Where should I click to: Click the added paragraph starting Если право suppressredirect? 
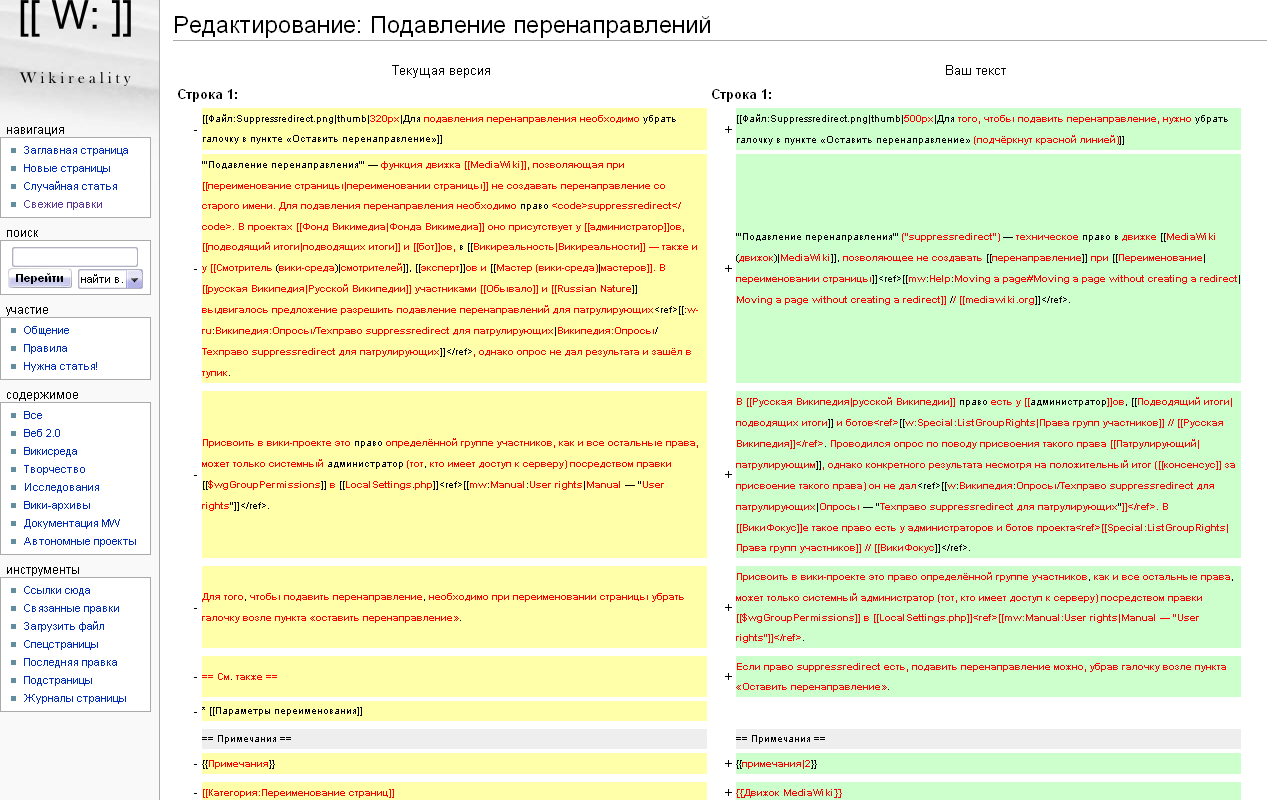[x=988, y=677]
